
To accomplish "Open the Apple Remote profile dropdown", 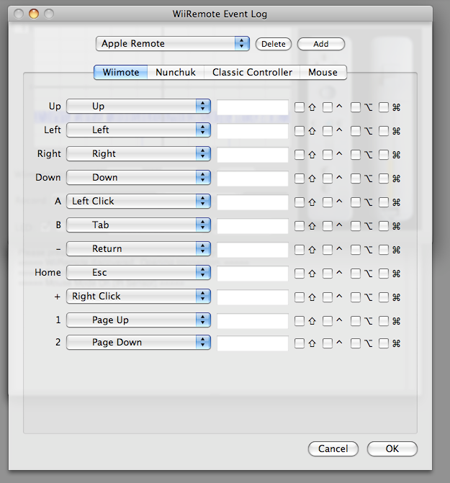I will click(172, 44).
